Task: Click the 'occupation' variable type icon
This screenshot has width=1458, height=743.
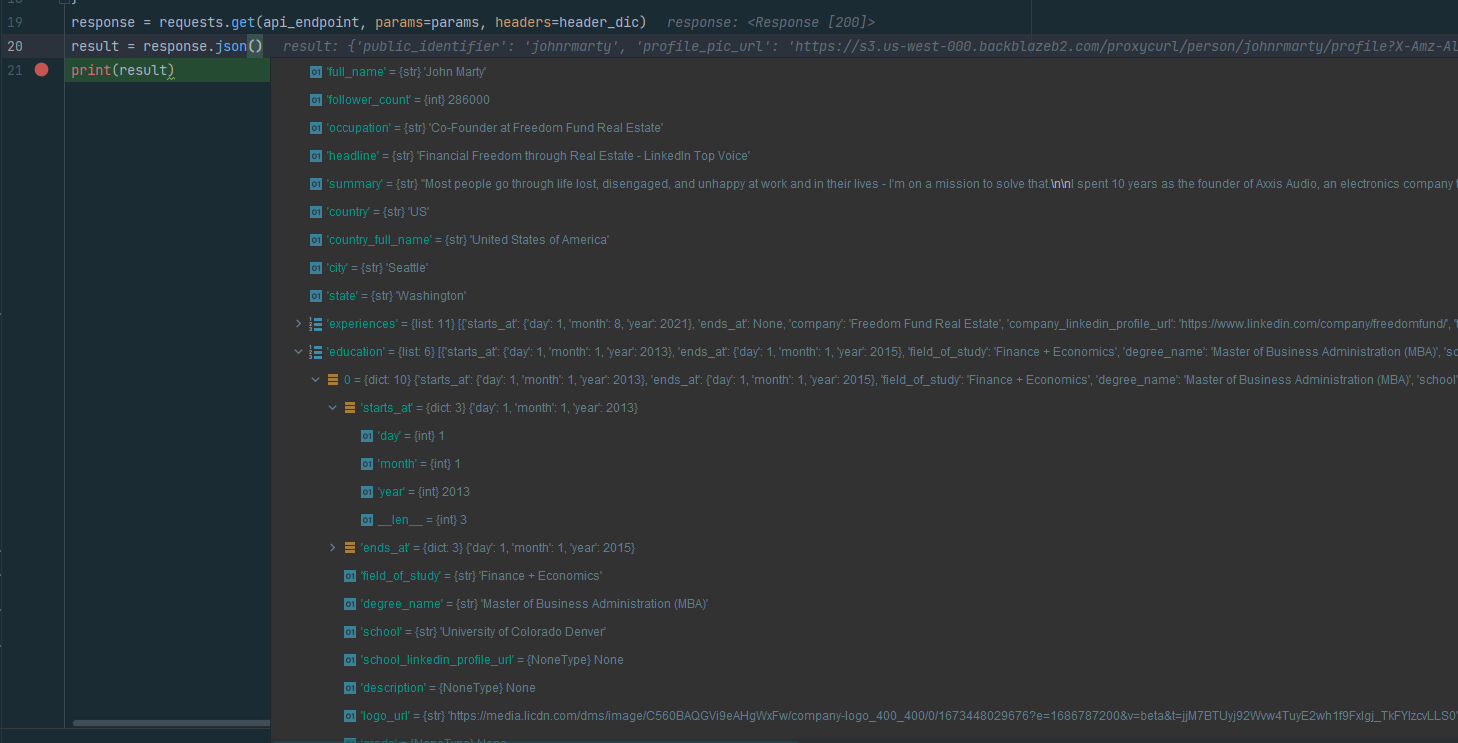Action: coord(316,128)
